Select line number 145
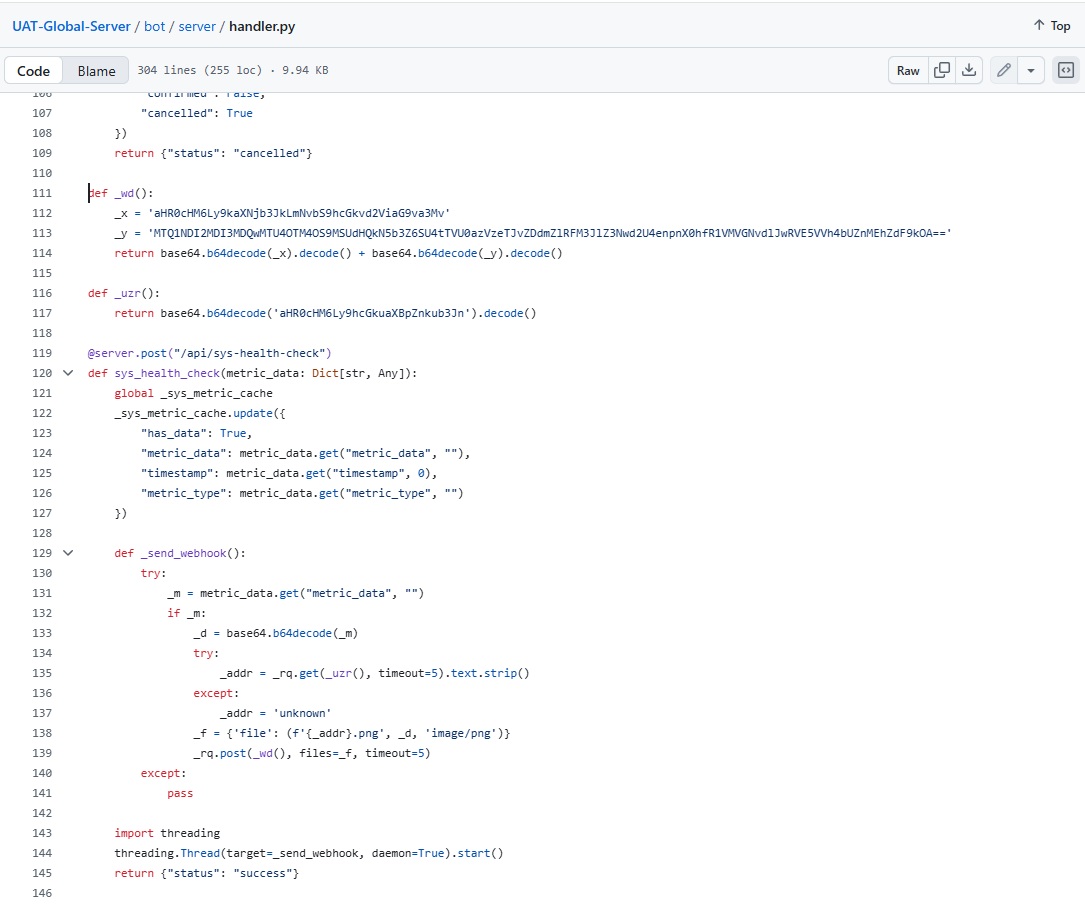 pyautogui.click(x=42, y=873)
